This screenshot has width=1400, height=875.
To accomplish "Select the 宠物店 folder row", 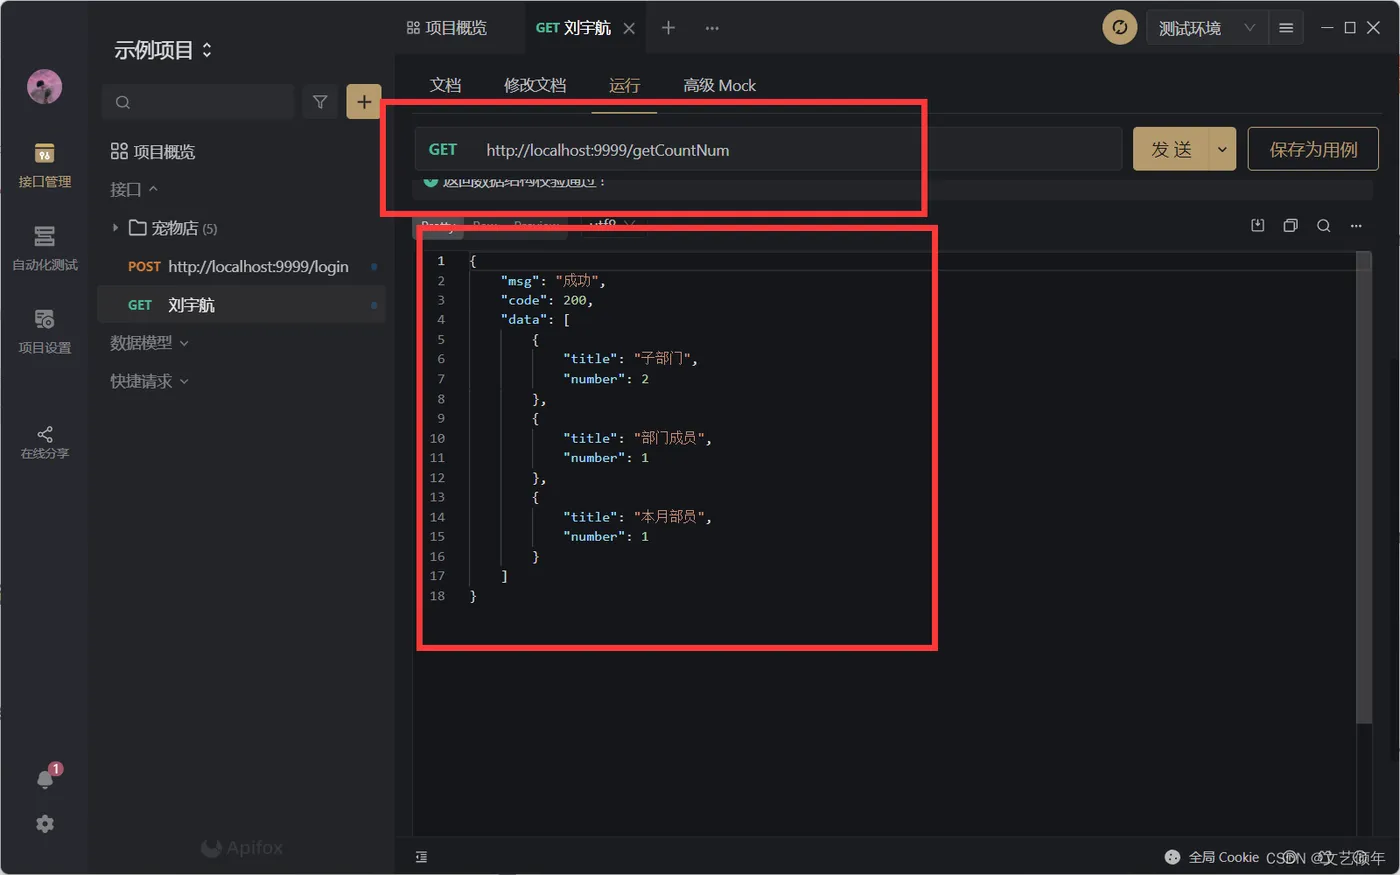I will tap(241, 228).
